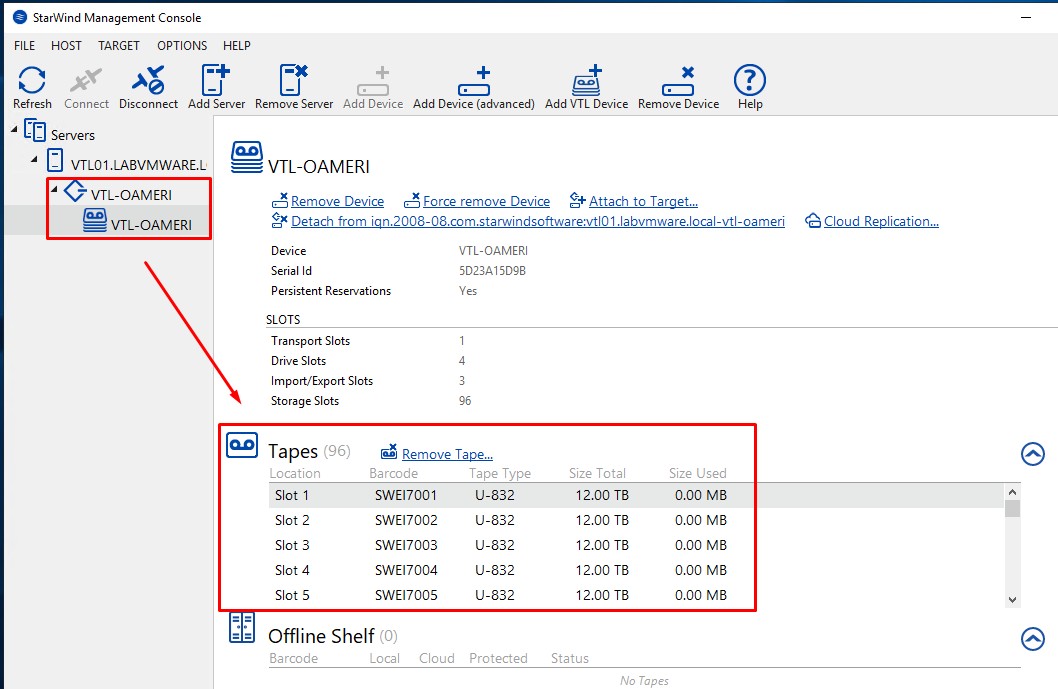Viewport: 1058px width, 689px height.
Task: Select VTL01.LABVMWARE server in tree
Action: [x=138, y=164]
